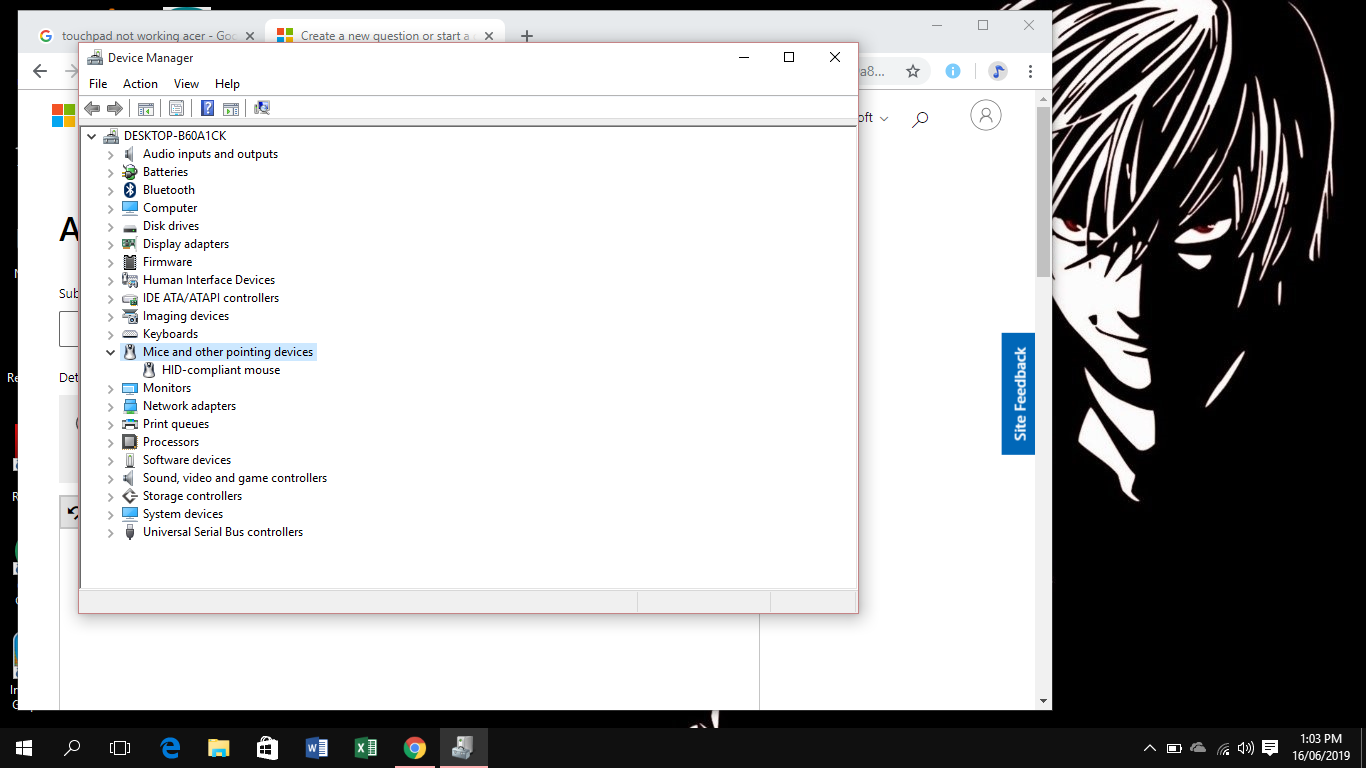Image resolution: width=1366 pixels, height=768 pixels.
Task: Switch to the 'Create a new question' Chrome tab
Action: [x=385, y=36]
